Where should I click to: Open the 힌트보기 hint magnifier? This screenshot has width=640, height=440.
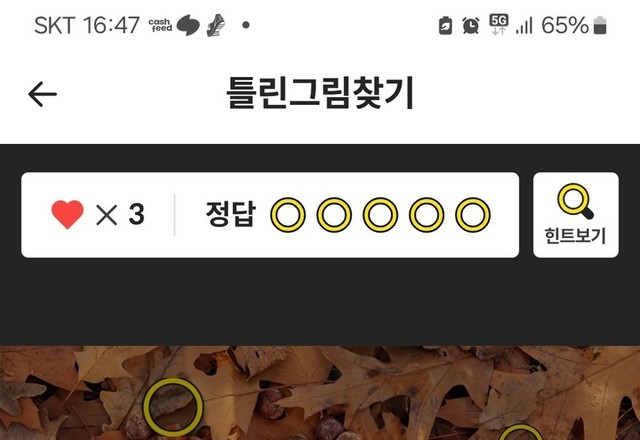pyautogui.click(x=576, y=215)
